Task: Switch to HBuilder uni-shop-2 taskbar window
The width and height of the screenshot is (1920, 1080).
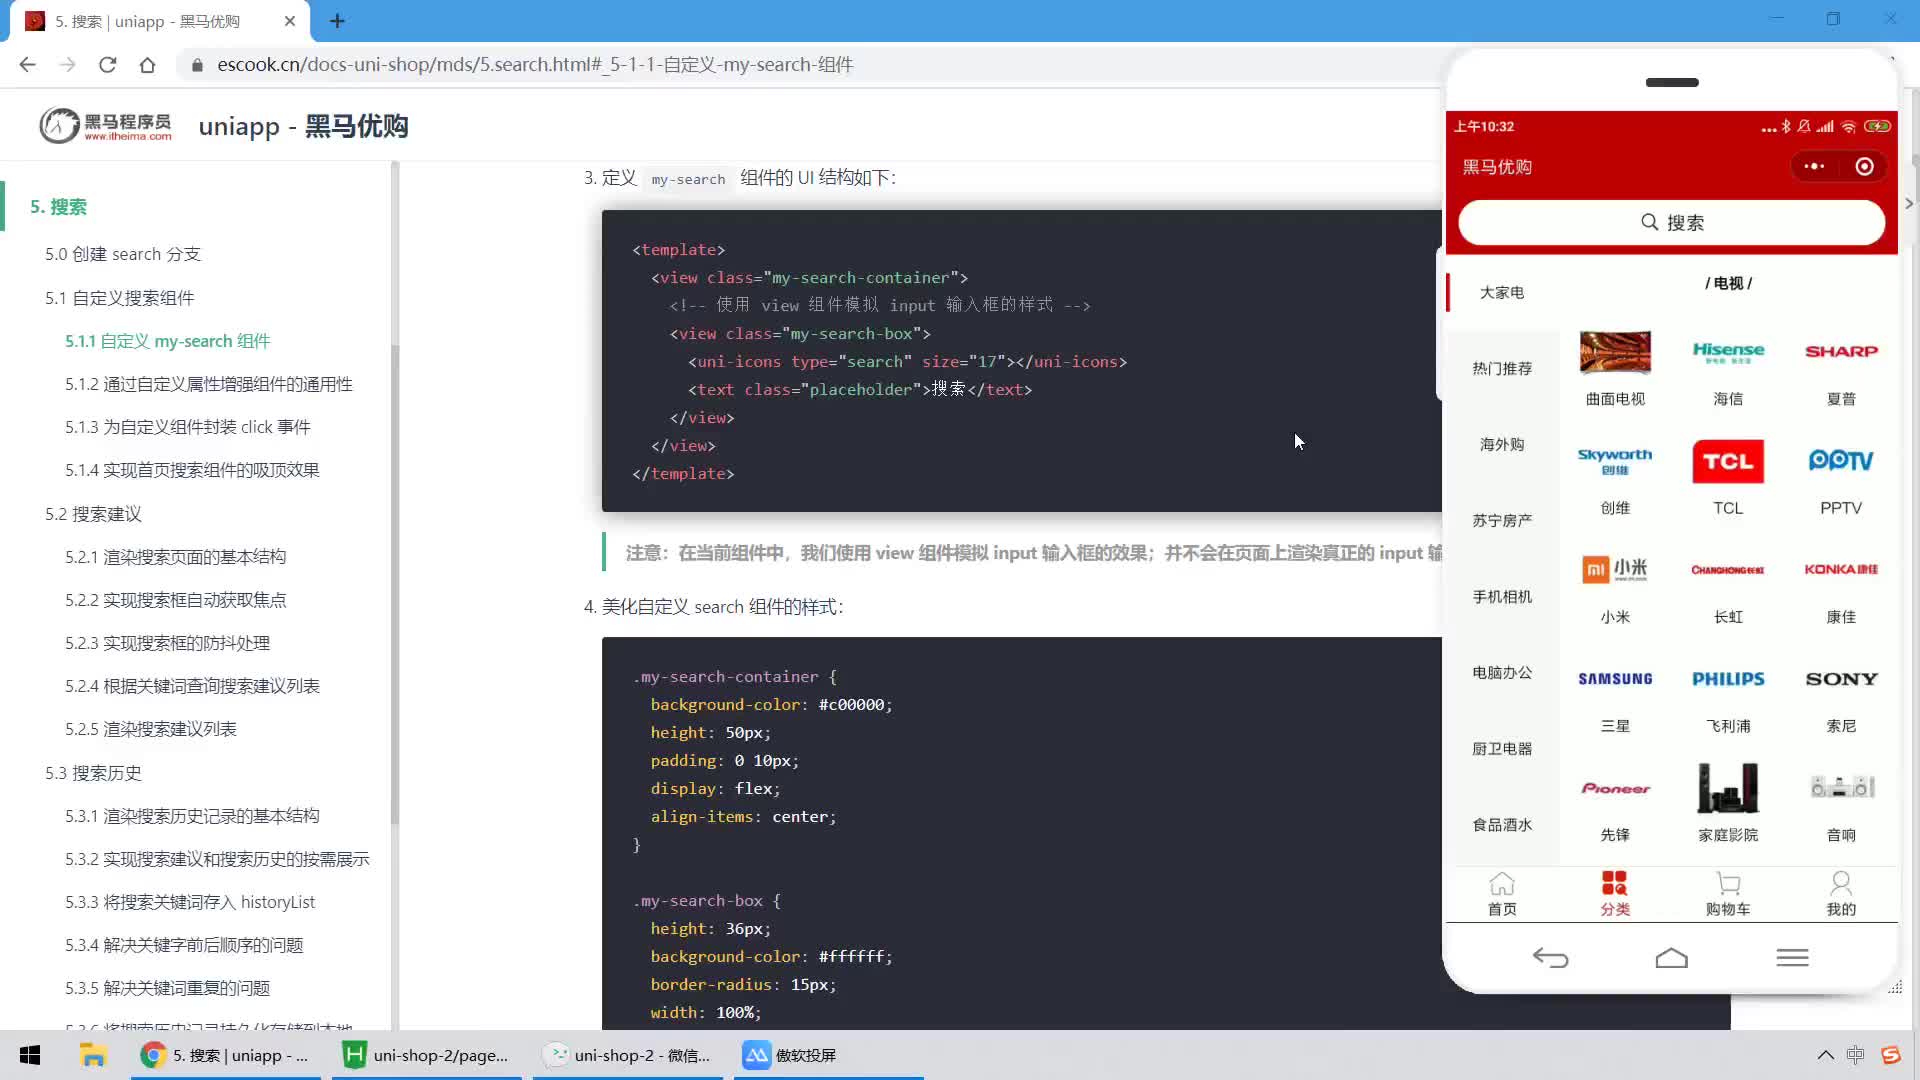Action: (427, 1055)
